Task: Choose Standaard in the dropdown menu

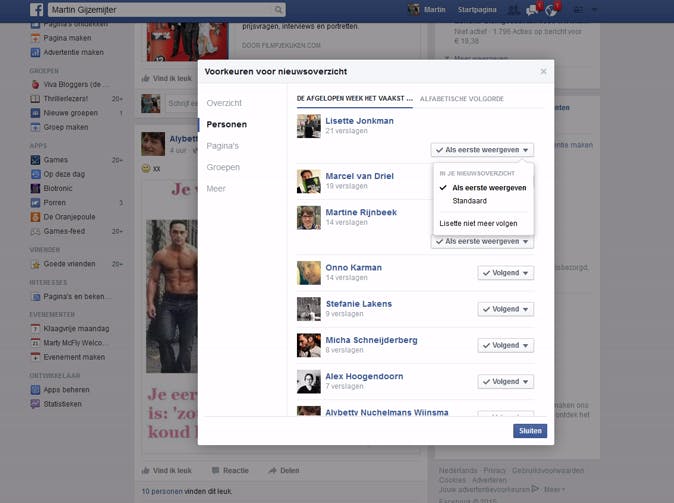Action: coord(469,201)
